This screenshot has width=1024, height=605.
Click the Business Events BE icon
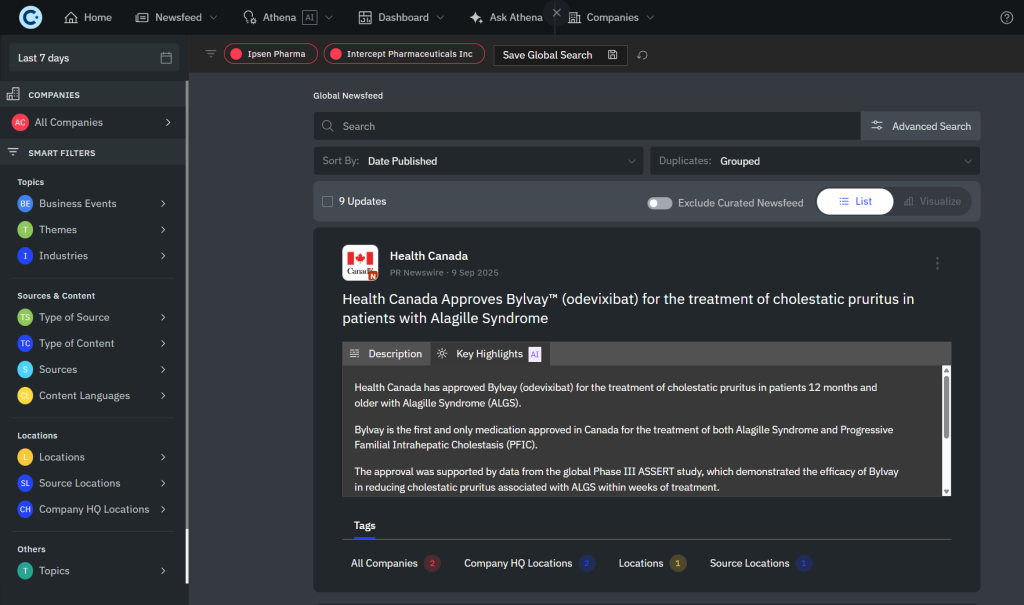click(x=25, y=203)
